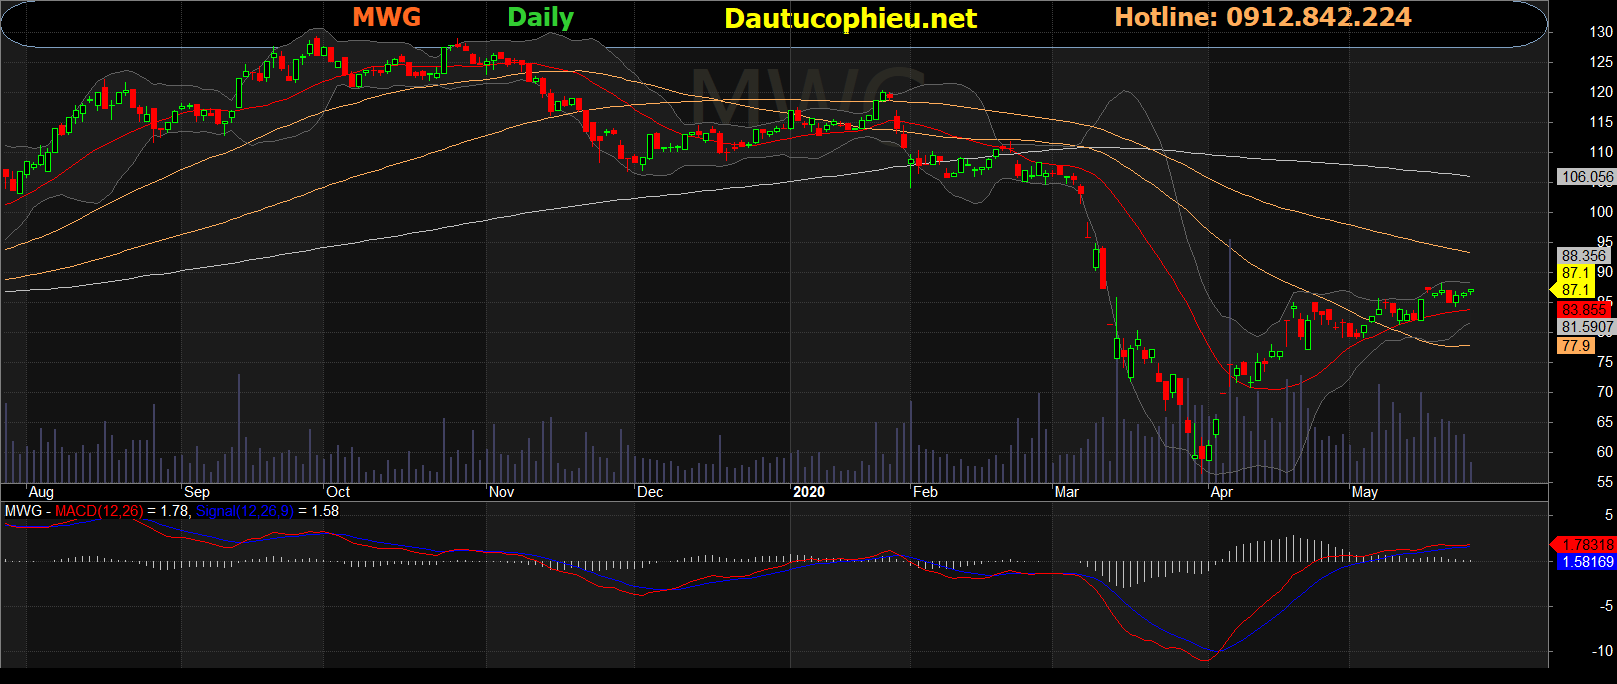Screen dimensions: 1617x684
Task: Open the Dautucophieu.net link
Action: pos(850,19)
